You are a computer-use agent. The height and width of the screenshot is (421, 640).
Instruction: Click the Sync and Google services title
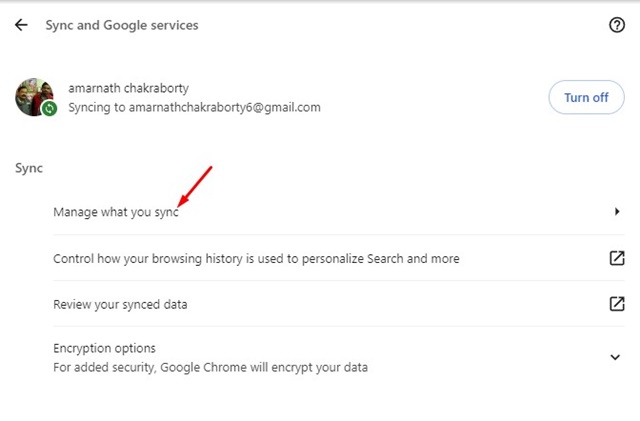121,26
